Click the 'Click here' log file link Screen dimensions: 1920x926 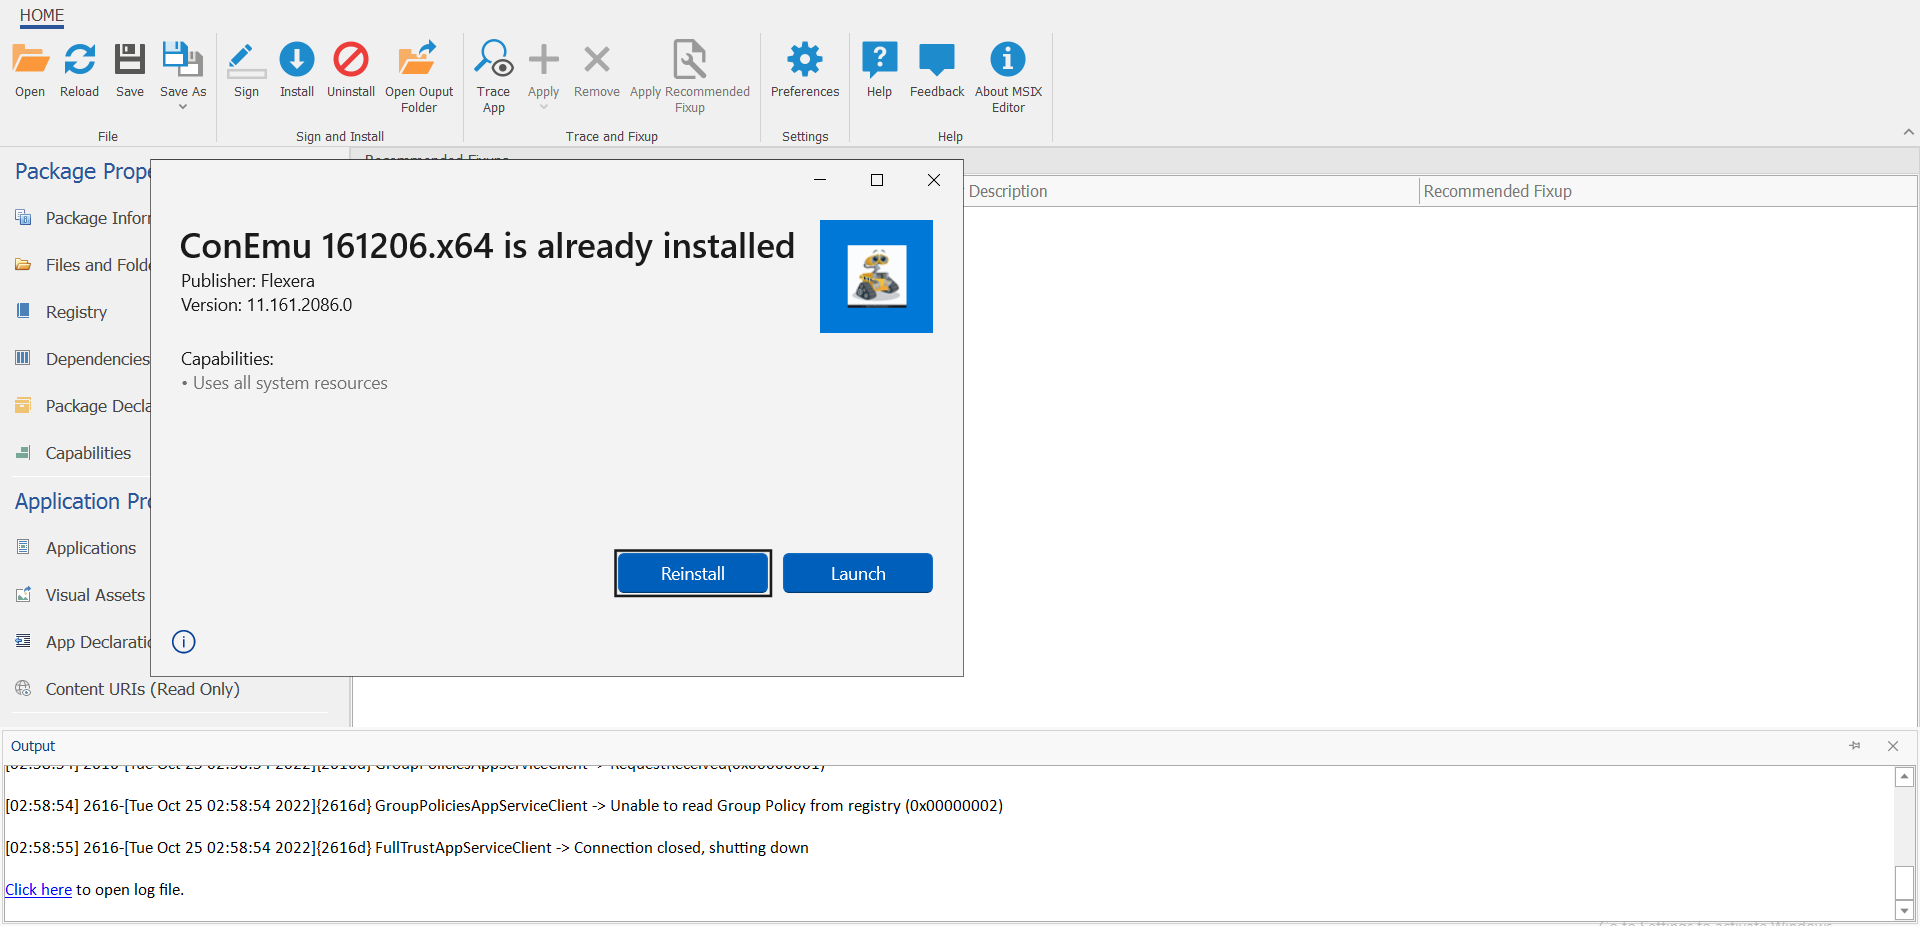pyautogui.click(x=38, y=890)
